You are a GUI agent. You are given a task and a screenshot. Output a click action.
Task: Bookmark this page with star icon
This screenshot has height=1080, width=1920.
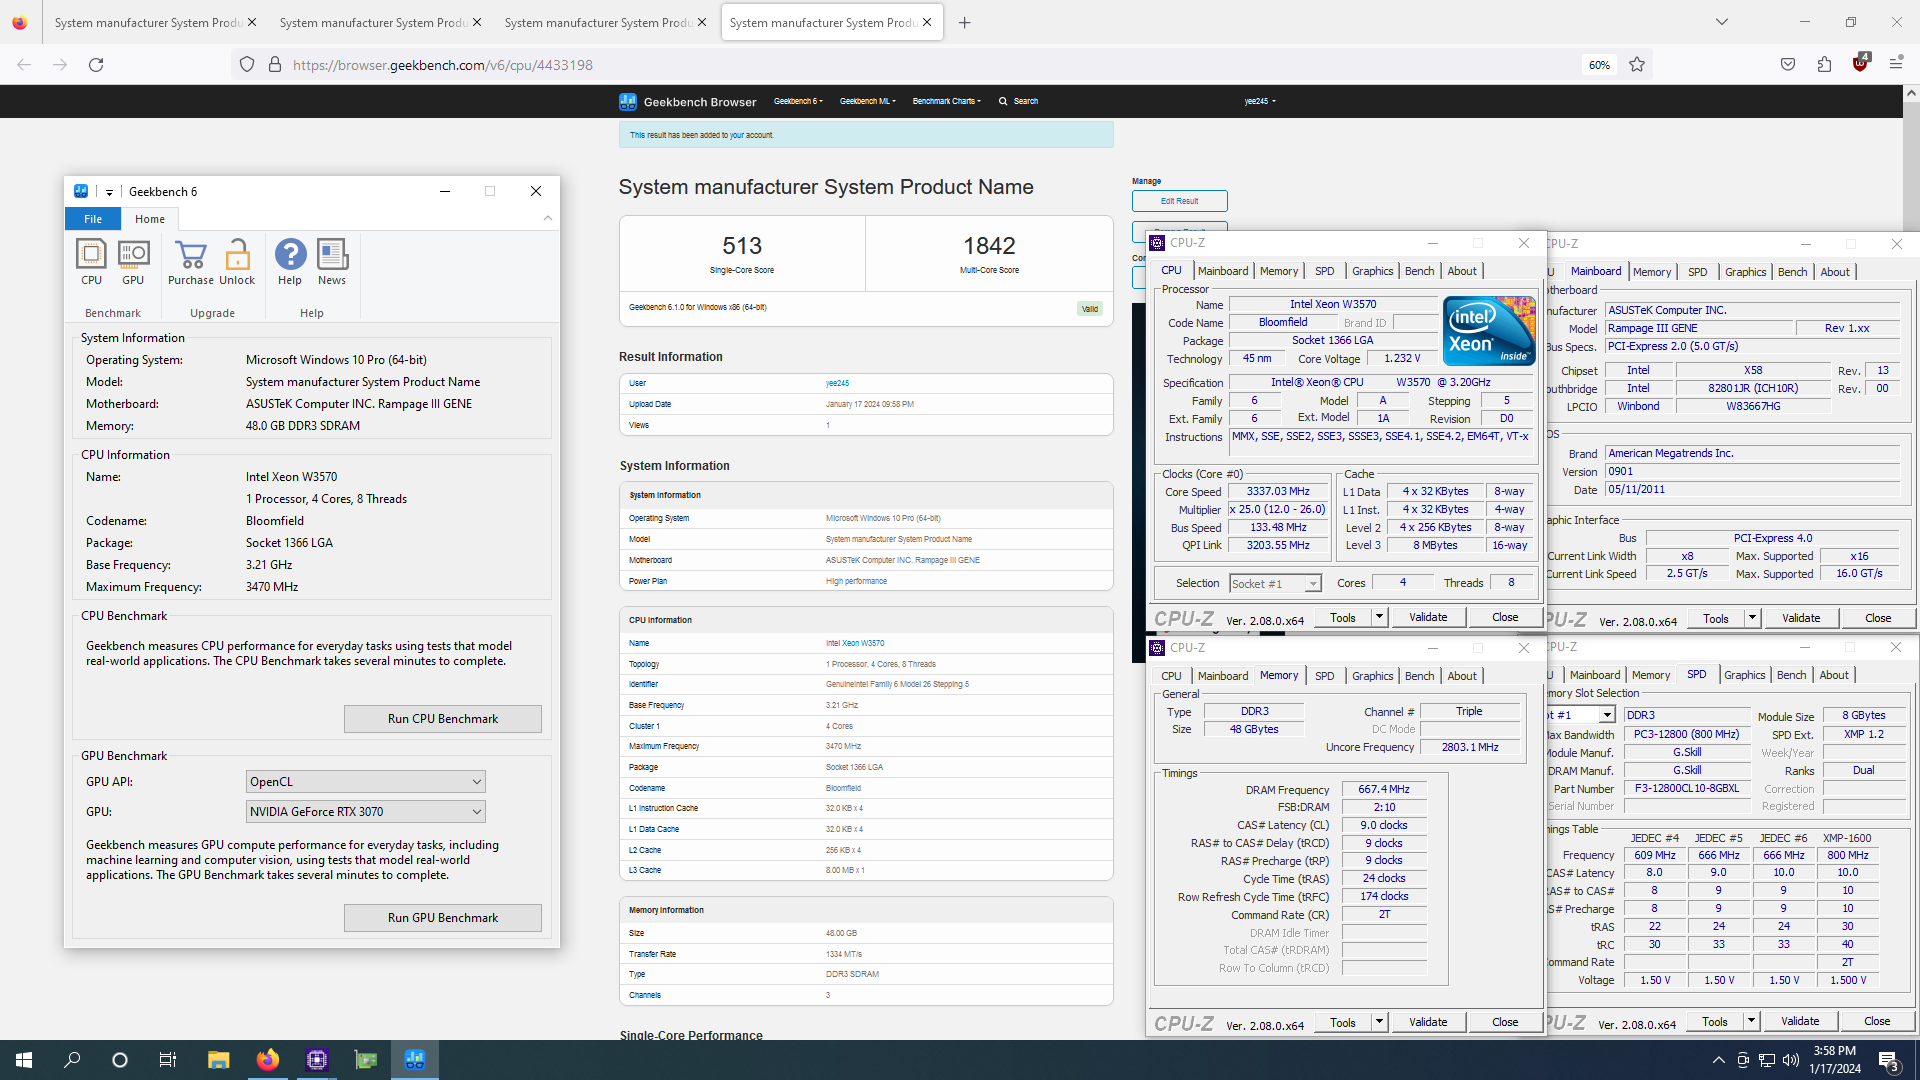point(1637,65)
